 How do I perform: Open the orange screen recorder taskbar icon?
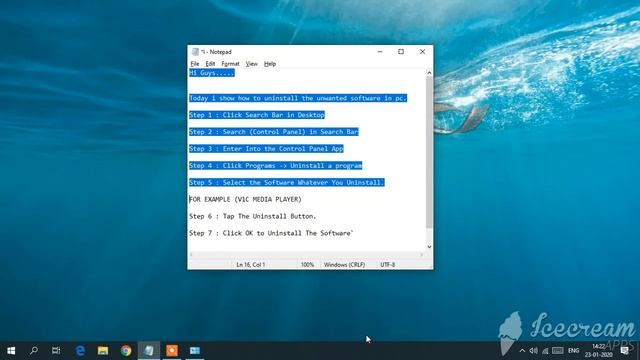click(x=172, y=351)
